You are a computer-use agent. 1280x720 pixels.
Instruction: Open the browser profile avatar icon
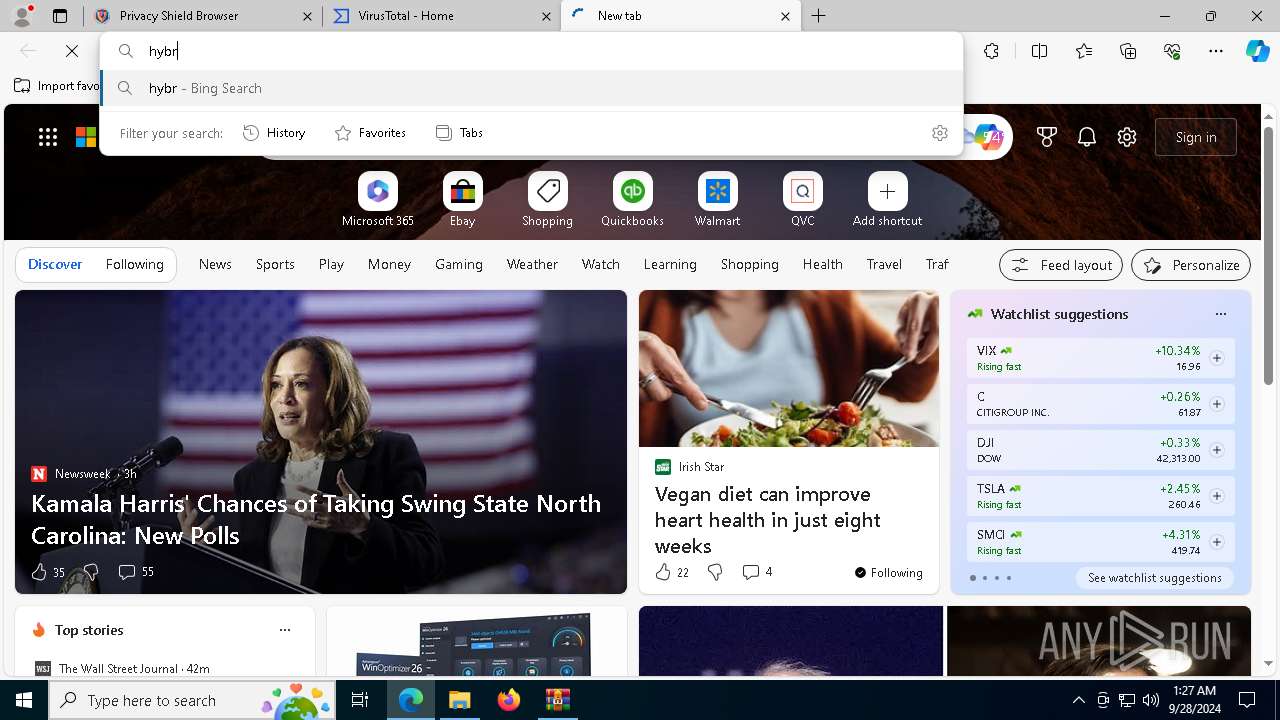[21, 16]
